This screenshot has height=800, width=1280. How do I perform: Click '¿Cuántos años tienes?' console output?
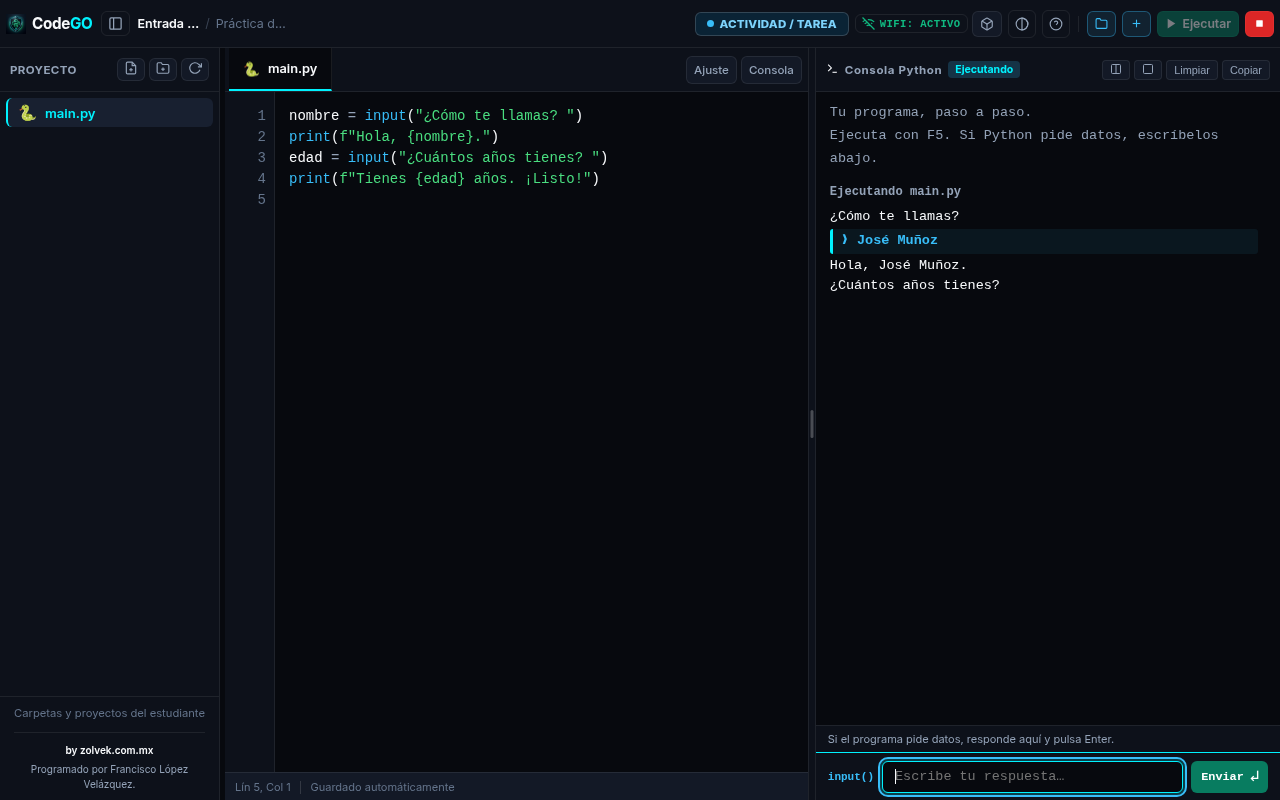click(915, 285)
